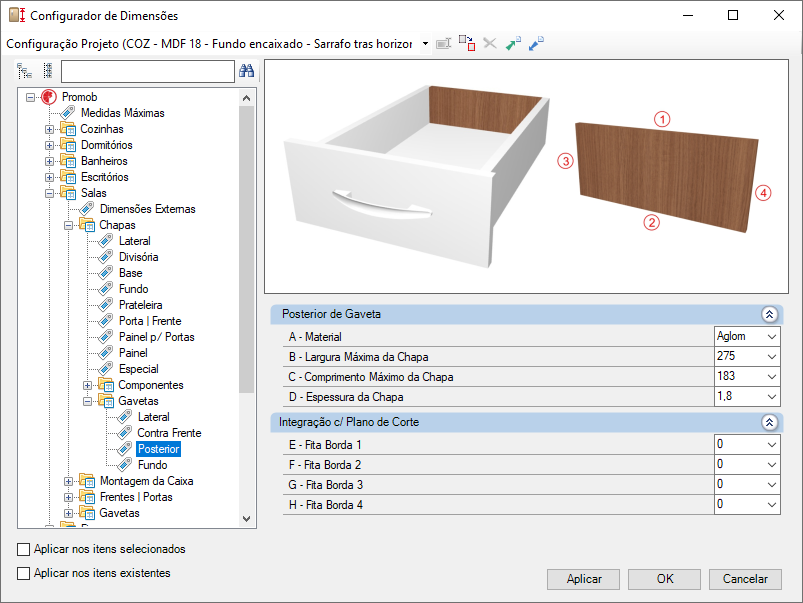Click the Promob root globe icon
Viewport: 803px width, 603px height.
[49, 97]
